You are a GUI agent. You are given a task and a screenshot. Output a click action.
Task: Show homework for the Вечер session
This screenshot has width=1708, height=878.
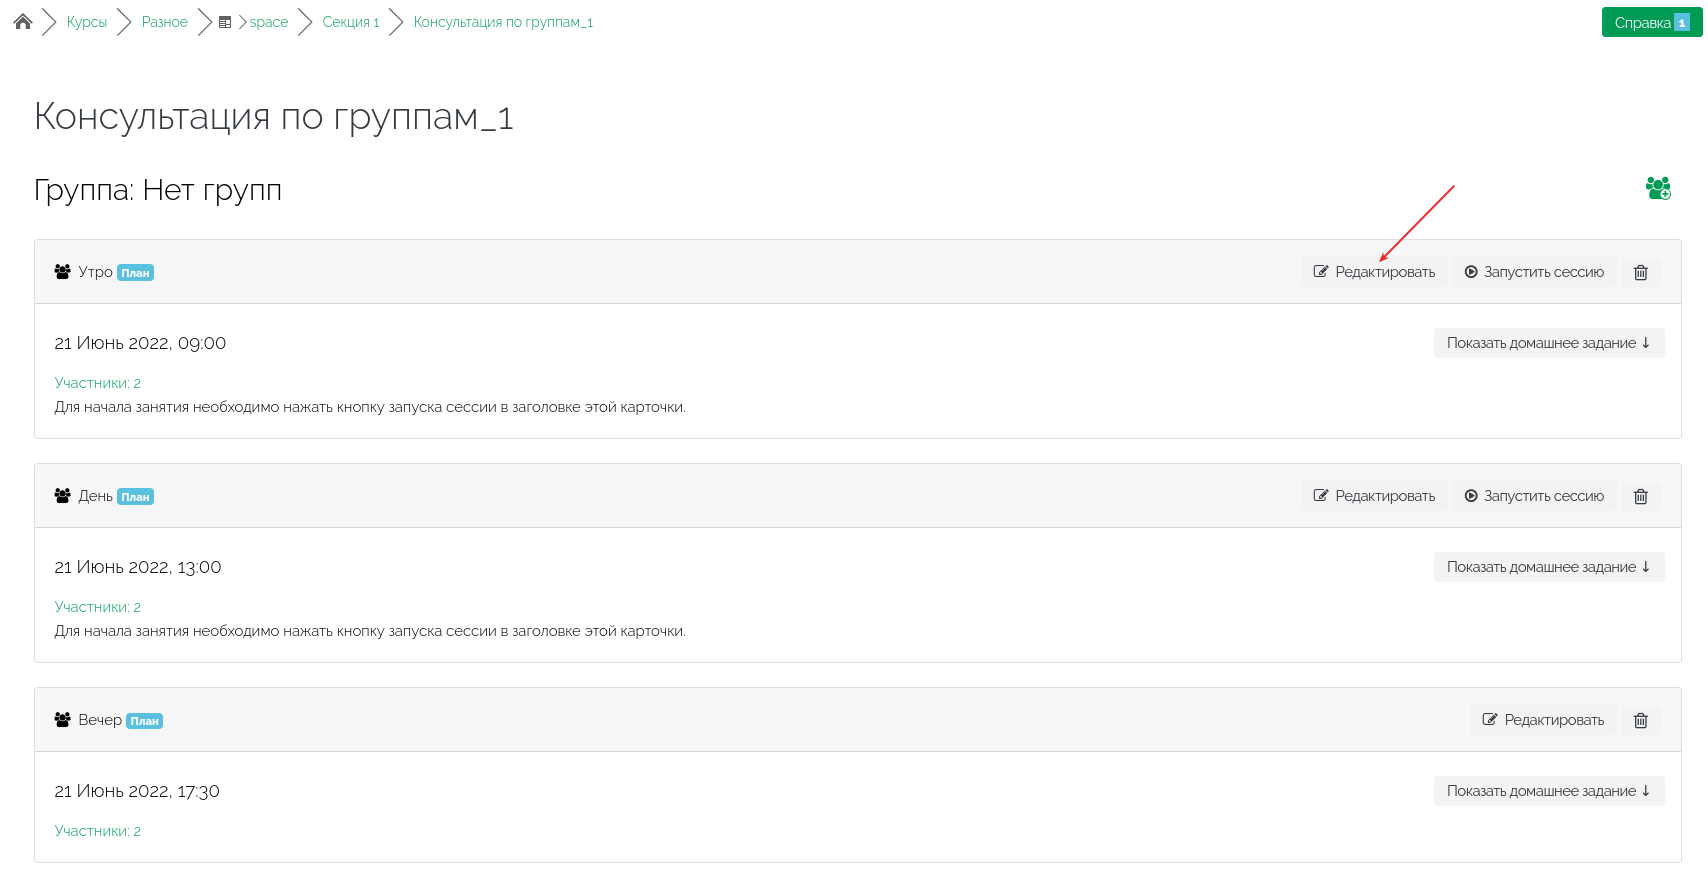tap(1549, 791)
